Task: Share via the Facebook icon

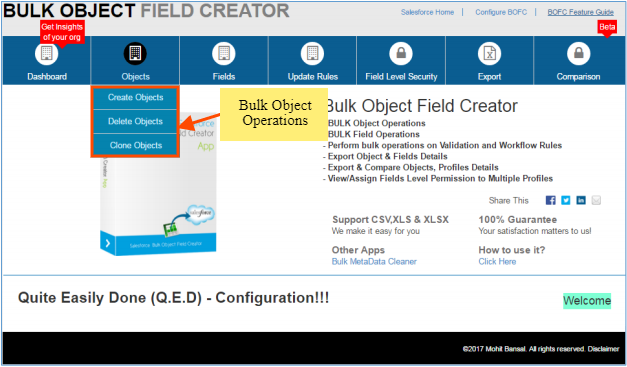Action: point(551,200)
